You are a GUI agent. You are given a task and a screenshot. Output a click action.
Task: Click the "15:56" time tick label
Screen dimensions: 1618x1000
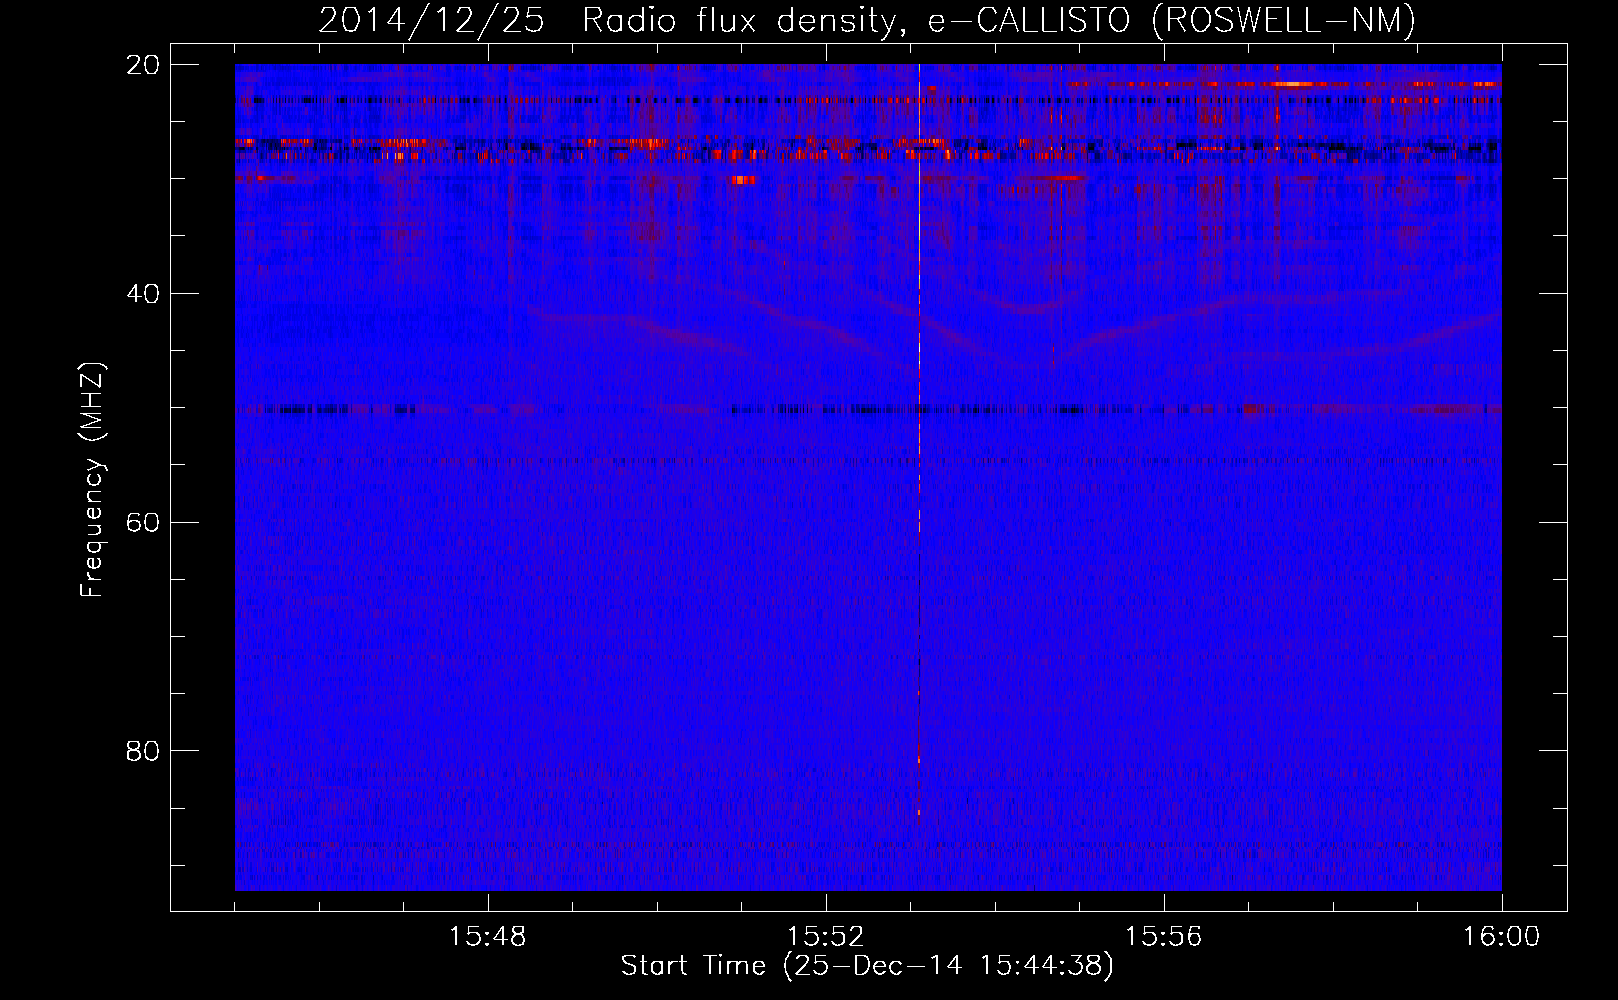point(1164,937)
